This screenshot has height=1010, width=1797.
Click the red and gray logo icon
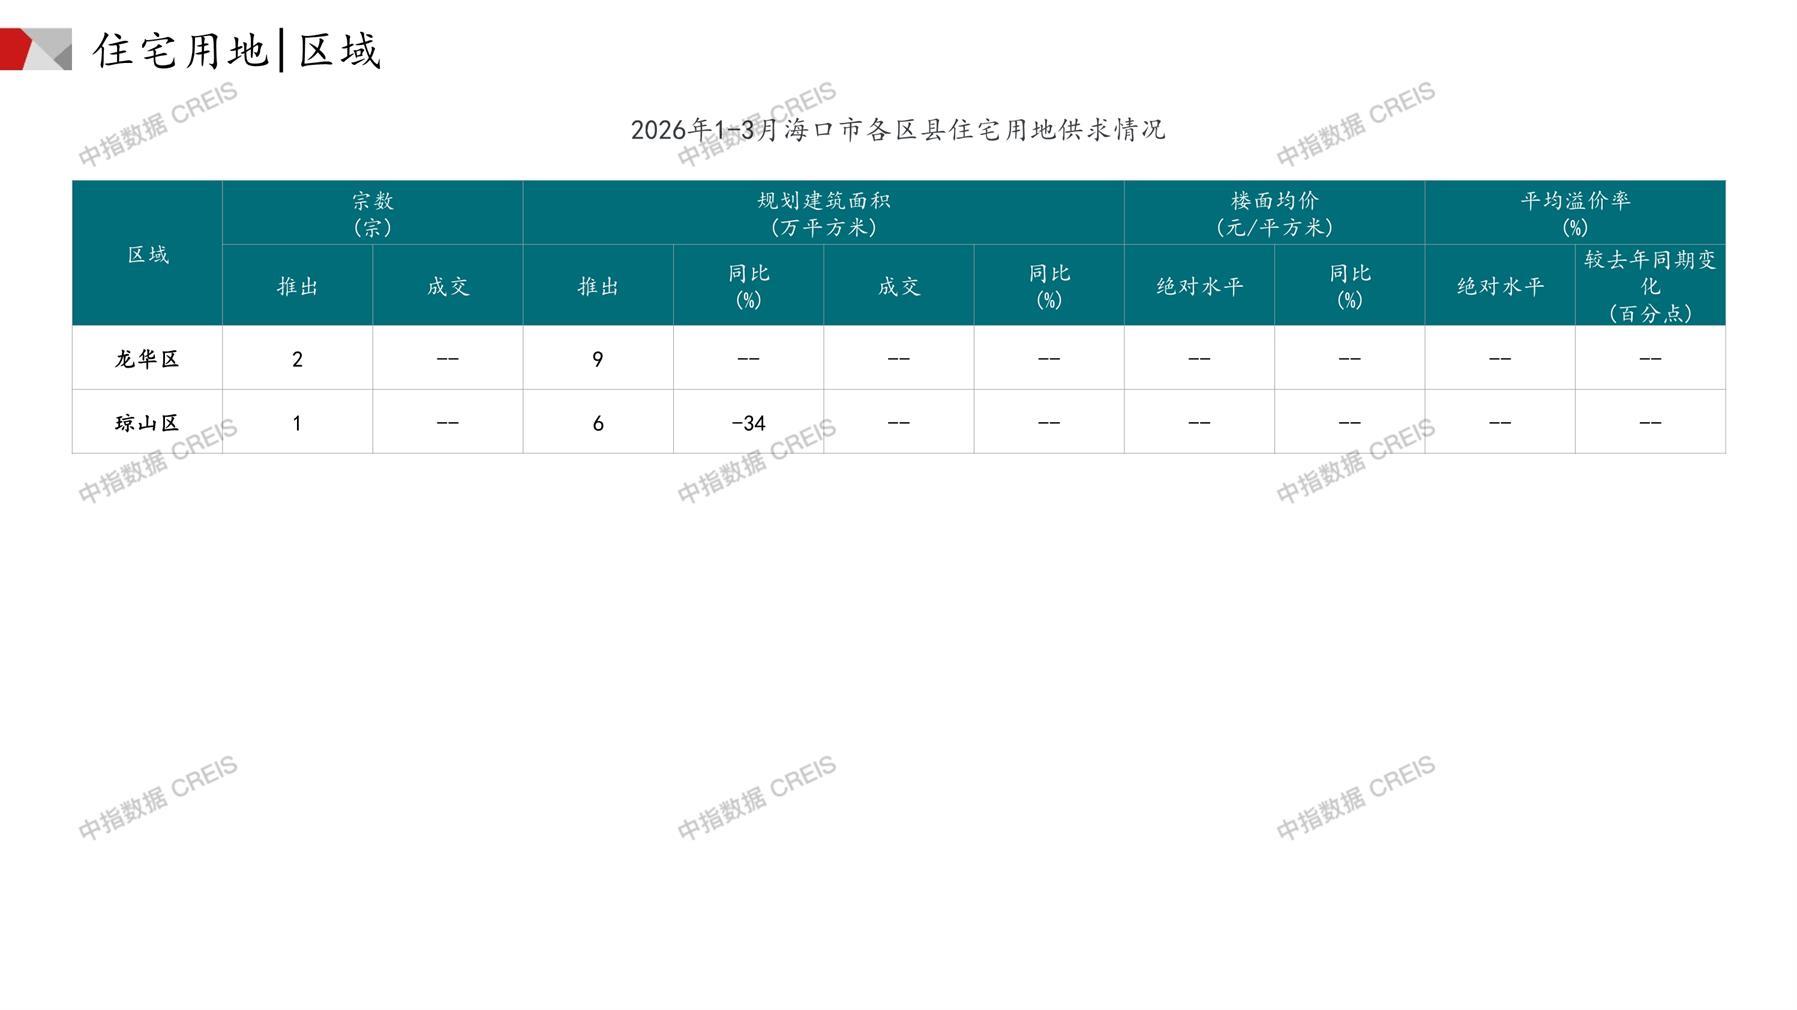tap(35, 49)
